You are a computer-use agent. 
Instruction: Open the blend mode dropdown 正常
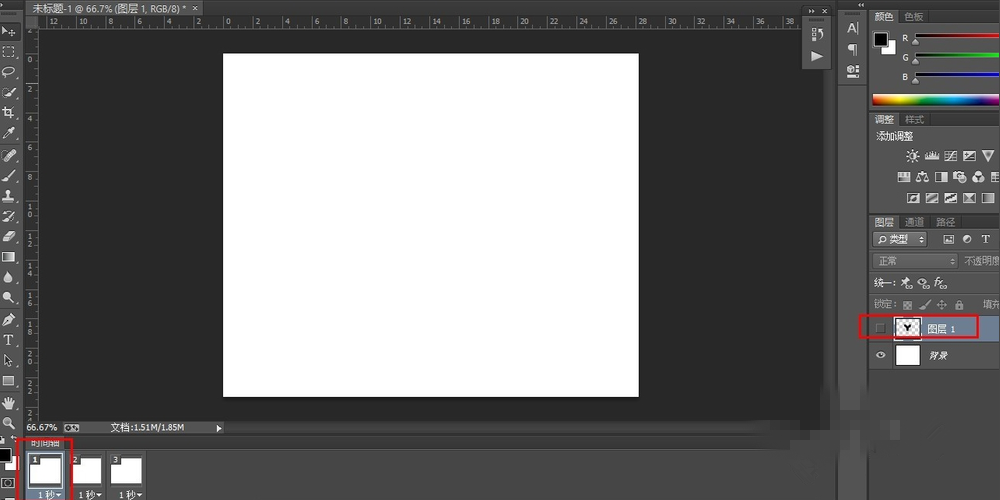[x=914, y=261]
